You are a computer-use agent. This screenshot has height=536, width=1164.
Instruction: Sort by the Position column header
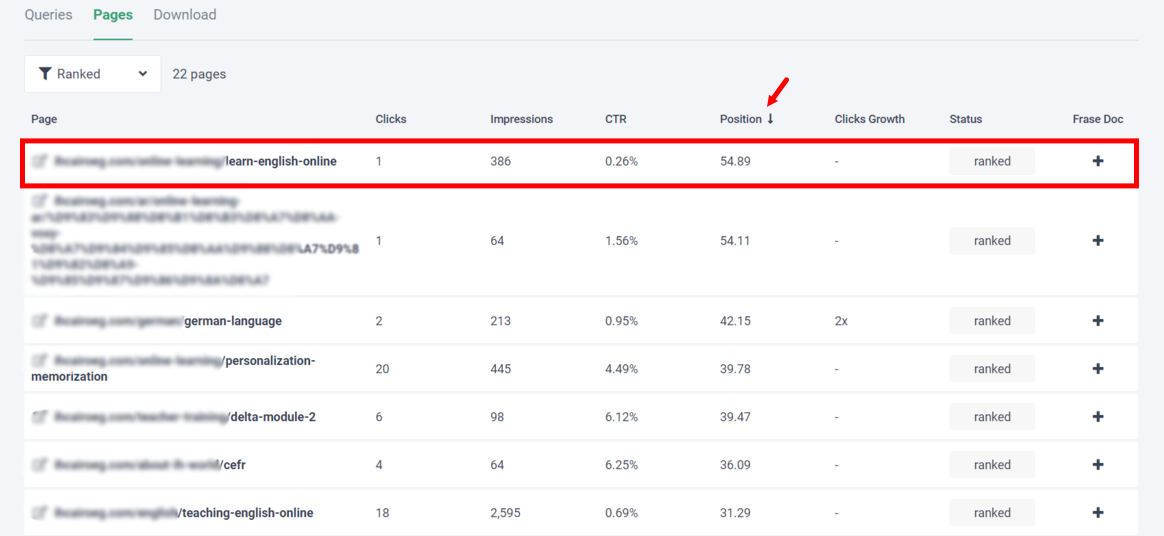pyautogui.click(x=740, y=119)
